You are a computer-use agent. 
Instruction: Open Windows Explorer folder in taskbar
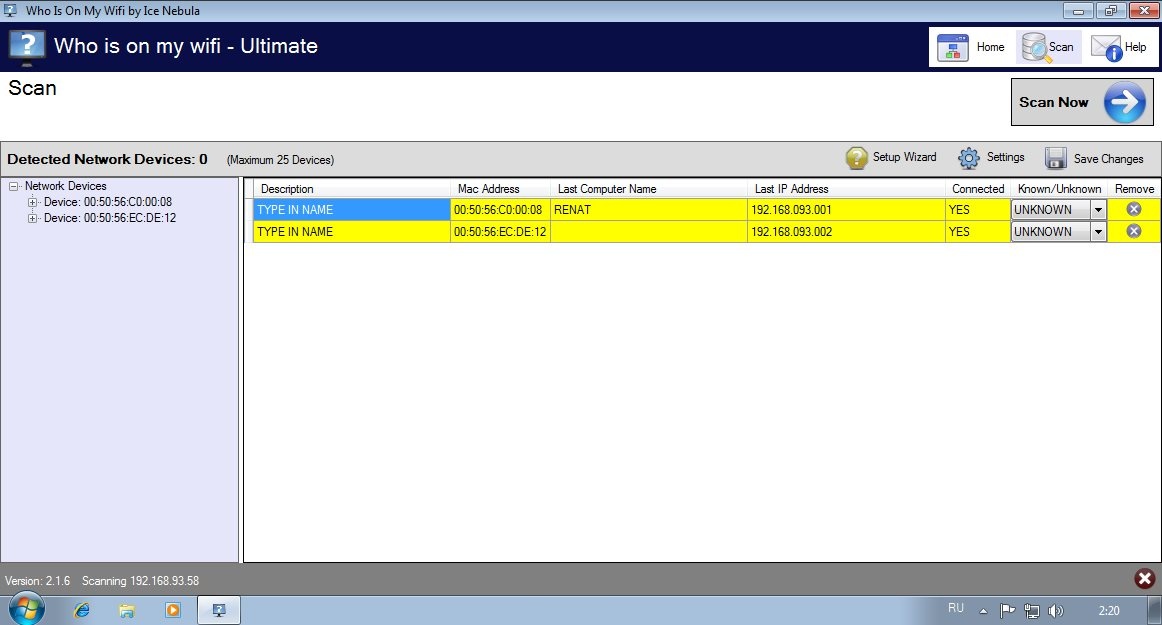tap(127, 611)
